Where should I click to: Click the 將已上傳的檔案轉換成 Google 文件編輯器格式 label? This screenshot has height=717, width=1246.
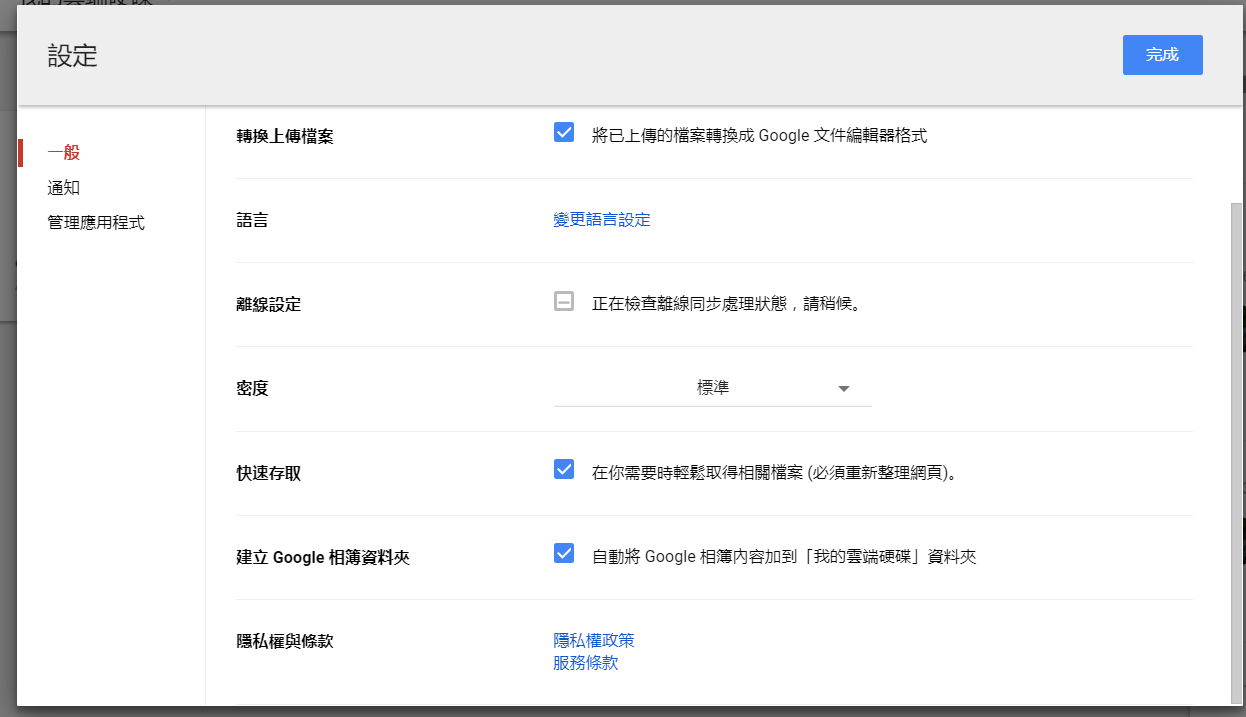759,136
